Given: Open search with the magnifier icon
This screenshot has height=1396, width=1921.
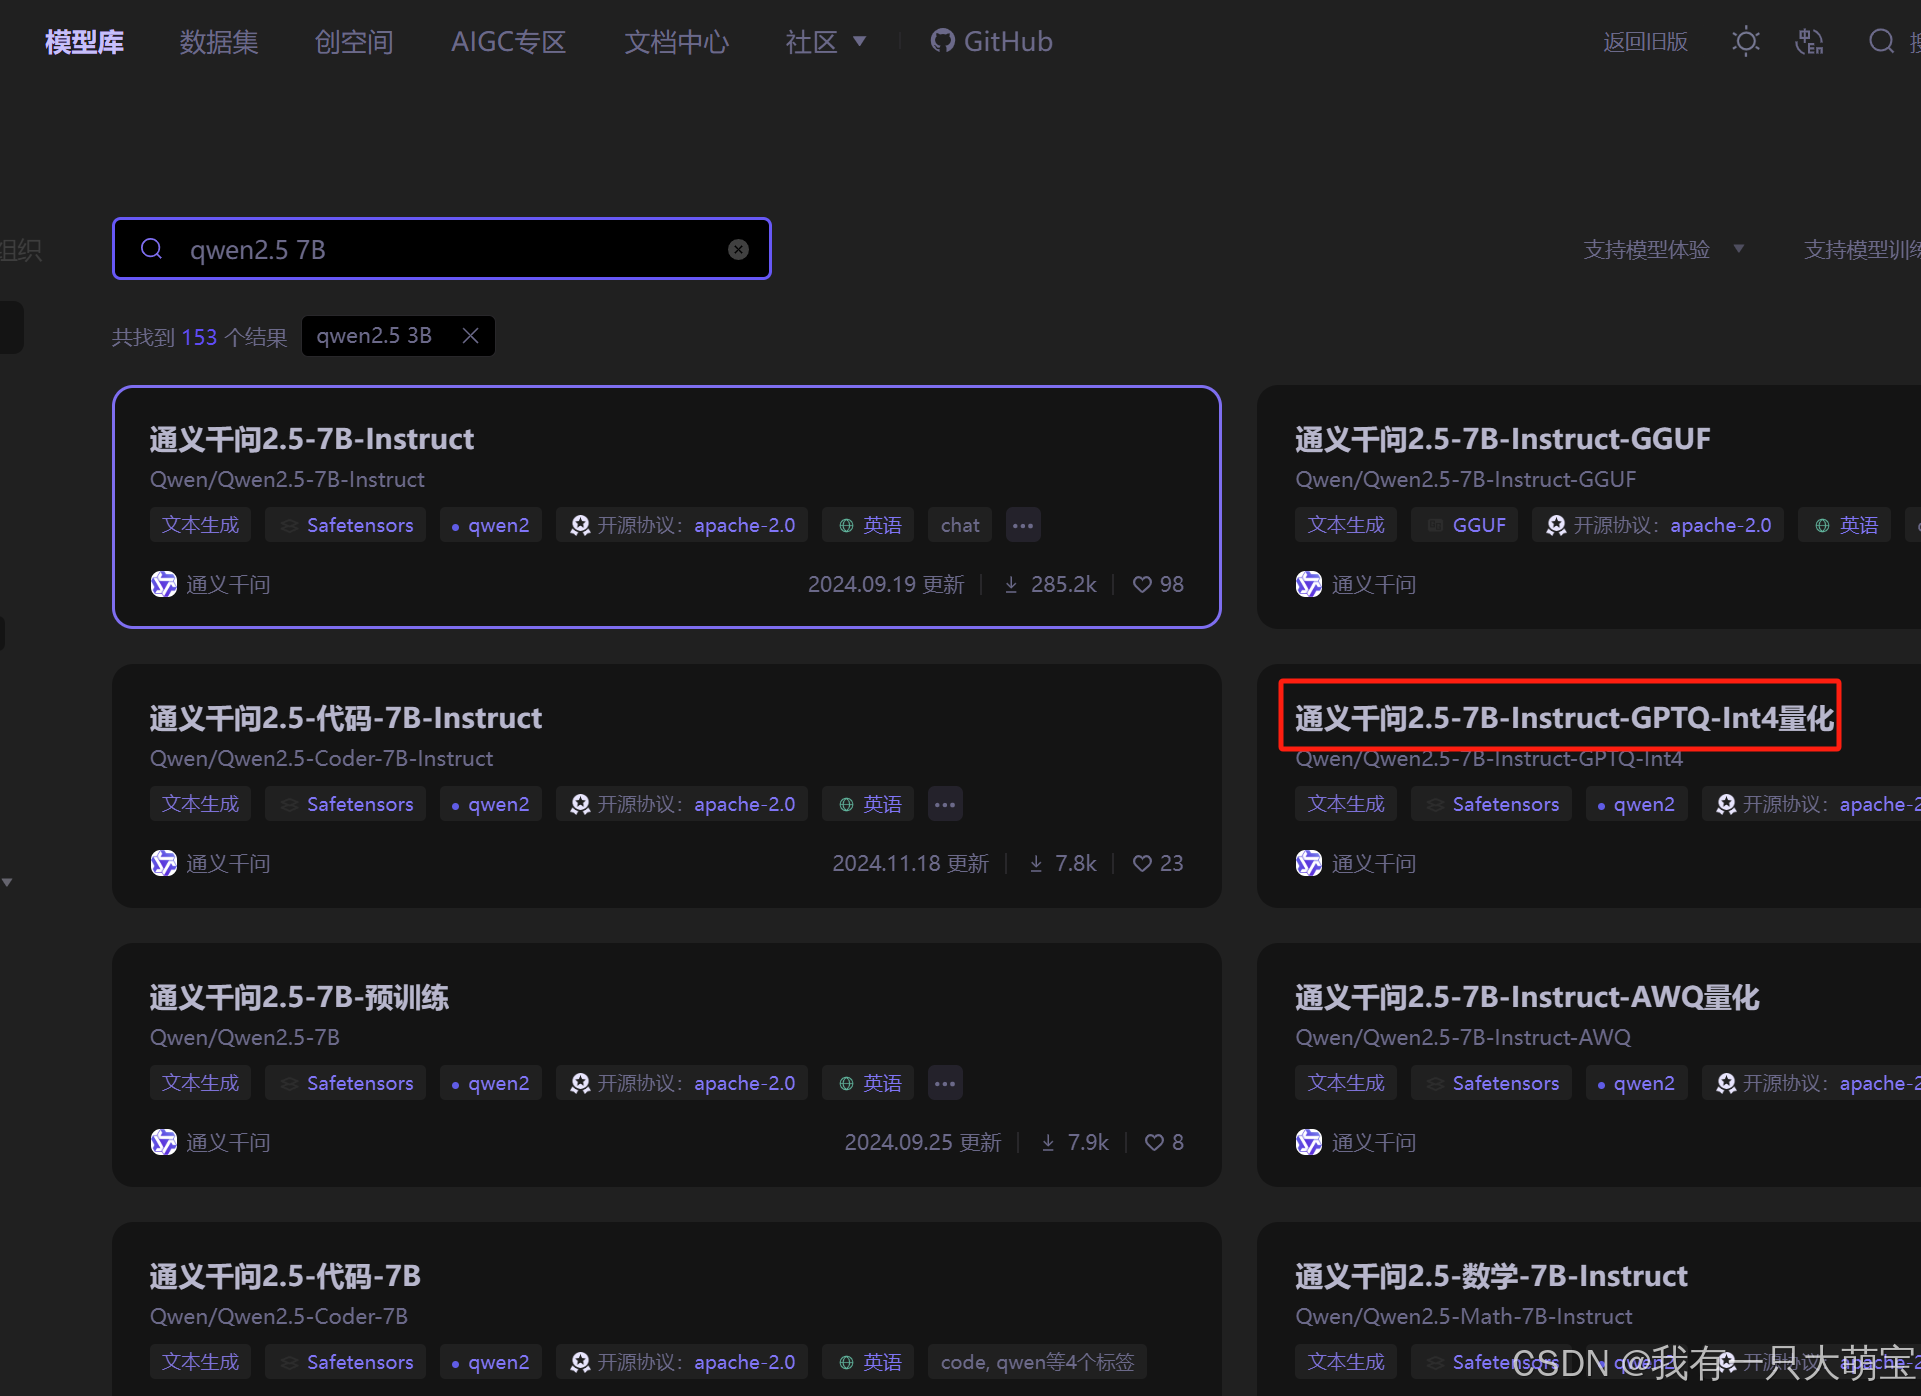Looking at the screenshot, I should point(1882,41).
